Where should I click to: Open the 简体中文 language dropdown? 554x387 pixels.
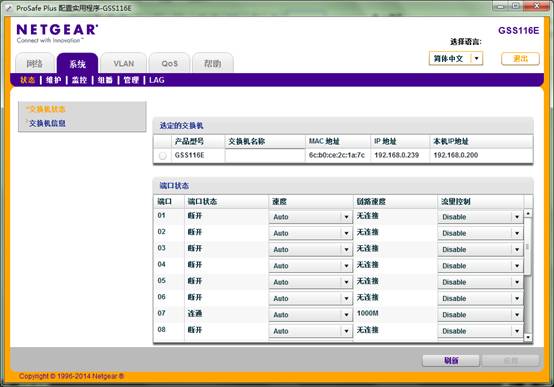coord(456,58)
